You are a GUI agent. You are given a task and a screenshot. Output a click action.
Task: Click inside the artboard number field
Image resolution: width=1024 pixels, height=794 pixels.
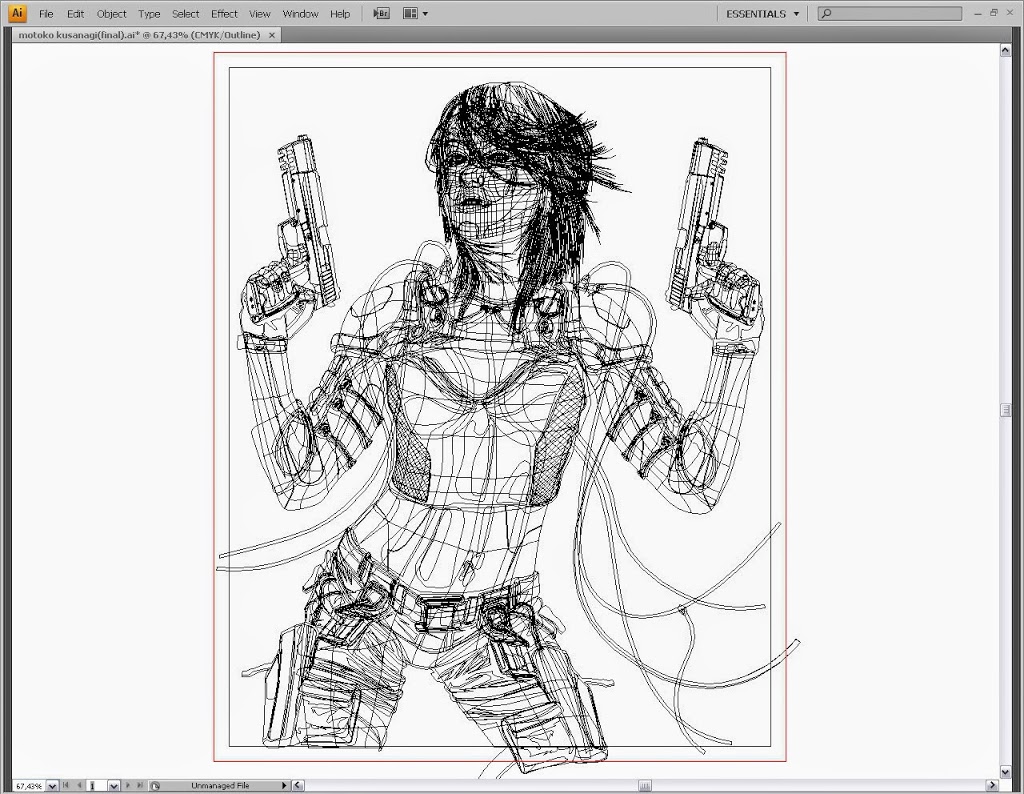(95, 785)
